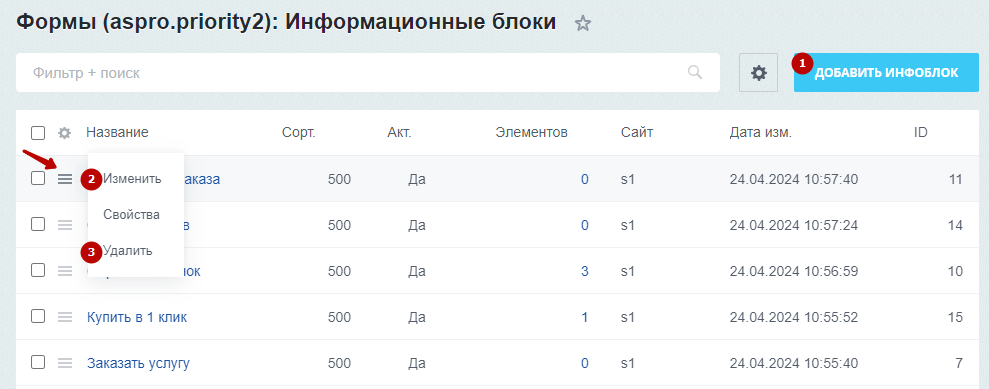Add the page to favorites with the star icon
The height and width of the screenshot is (389, 989).
click(x=583, y=24)
